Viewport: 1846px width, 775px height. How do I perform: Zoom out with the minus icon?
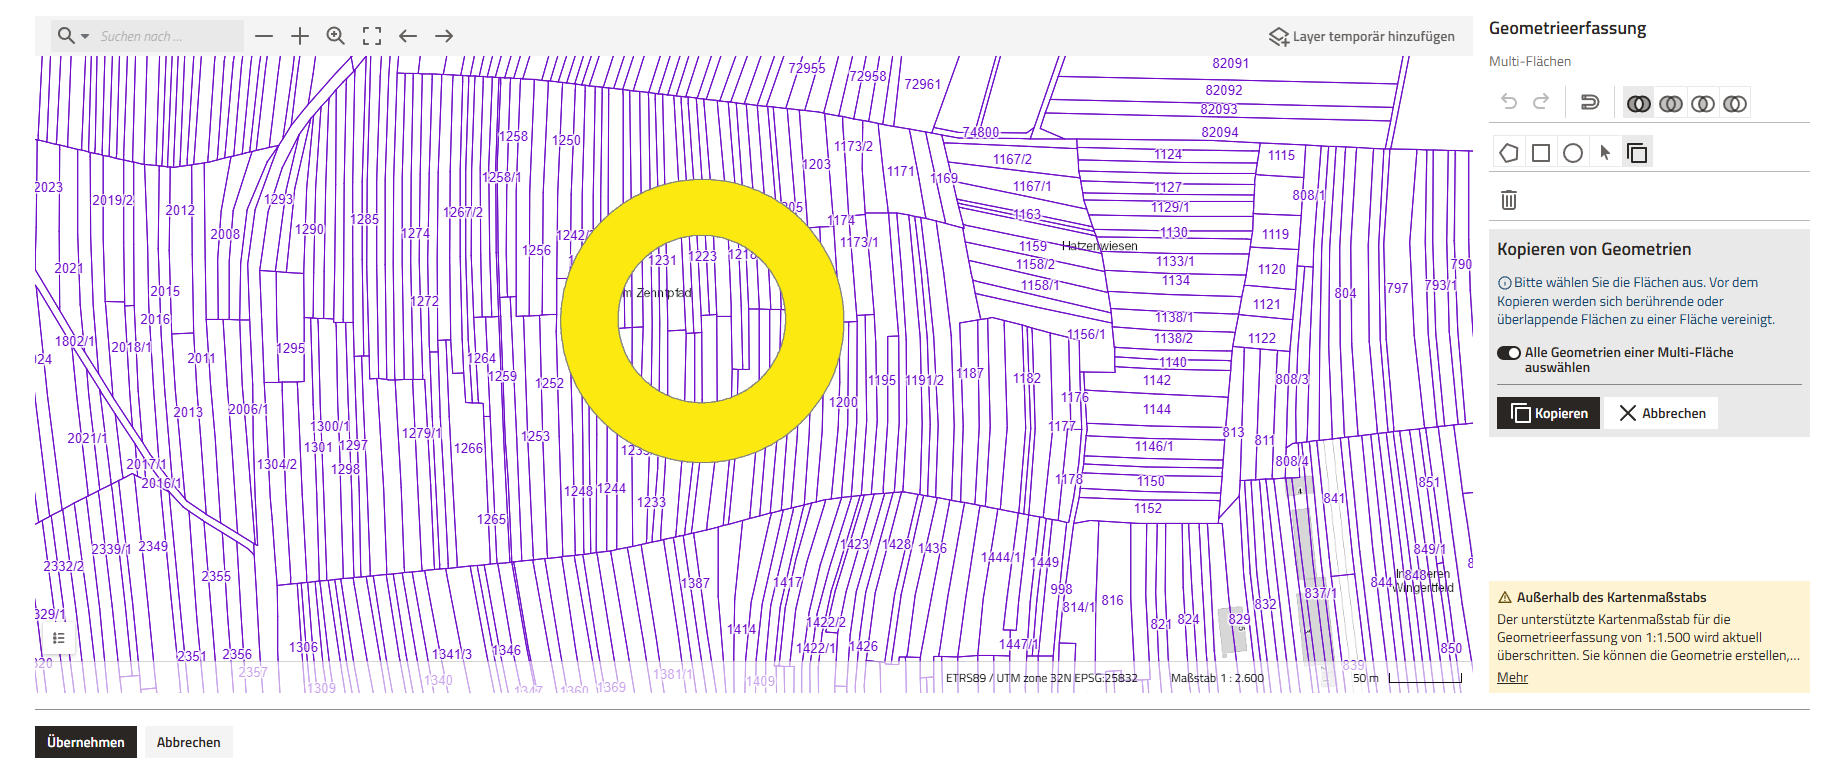pyautogui.click(x=264, y=36)
